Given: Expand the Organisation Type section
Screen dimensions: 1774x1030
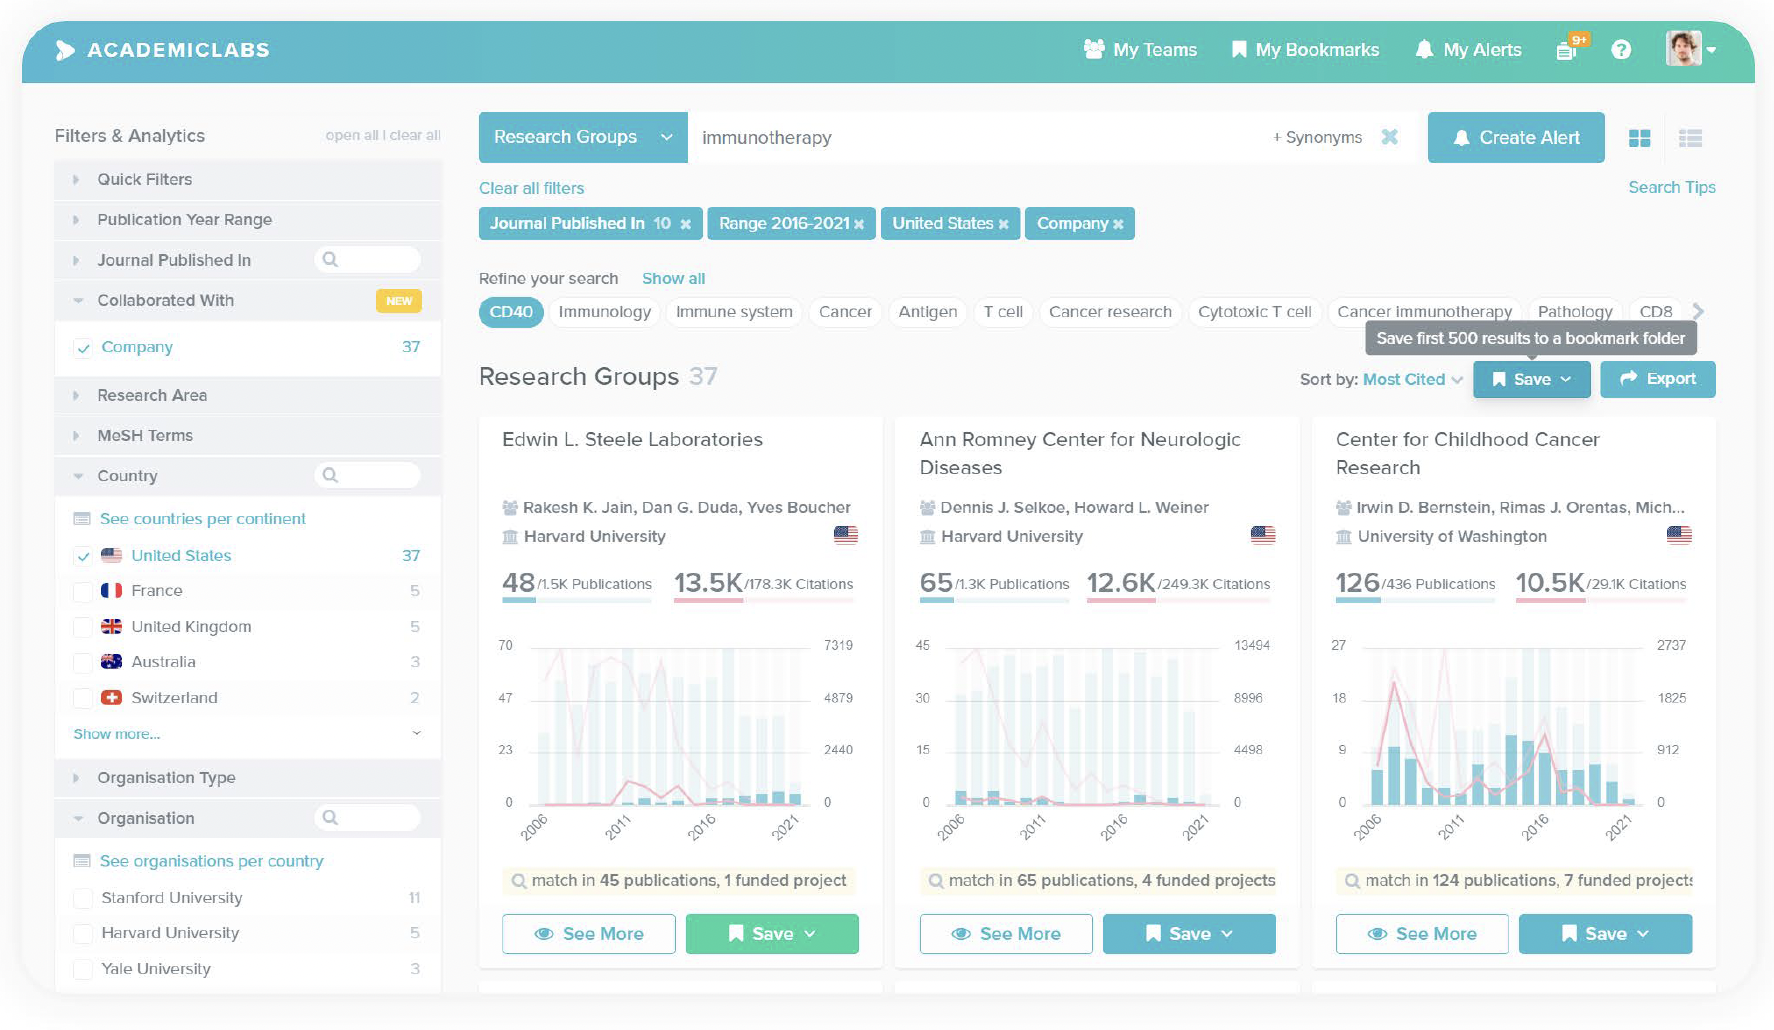Looking at the screenshot, I should coord(248,778).
